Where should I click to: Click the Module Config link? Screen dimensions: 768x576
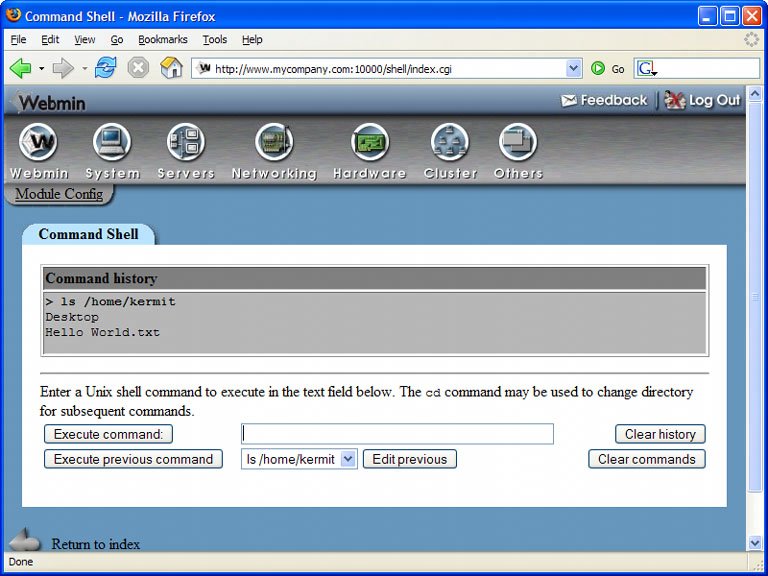(59, 194)
